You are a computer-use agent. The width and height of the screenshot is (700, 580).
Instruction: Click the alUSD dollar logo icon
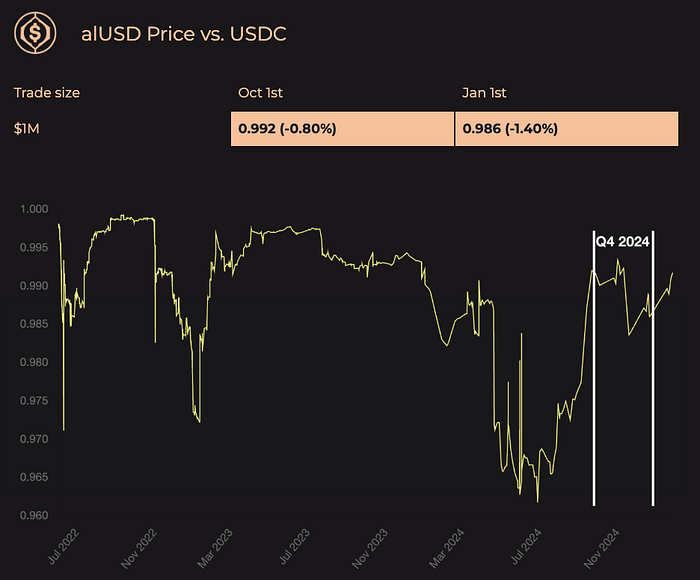[35, 33]
